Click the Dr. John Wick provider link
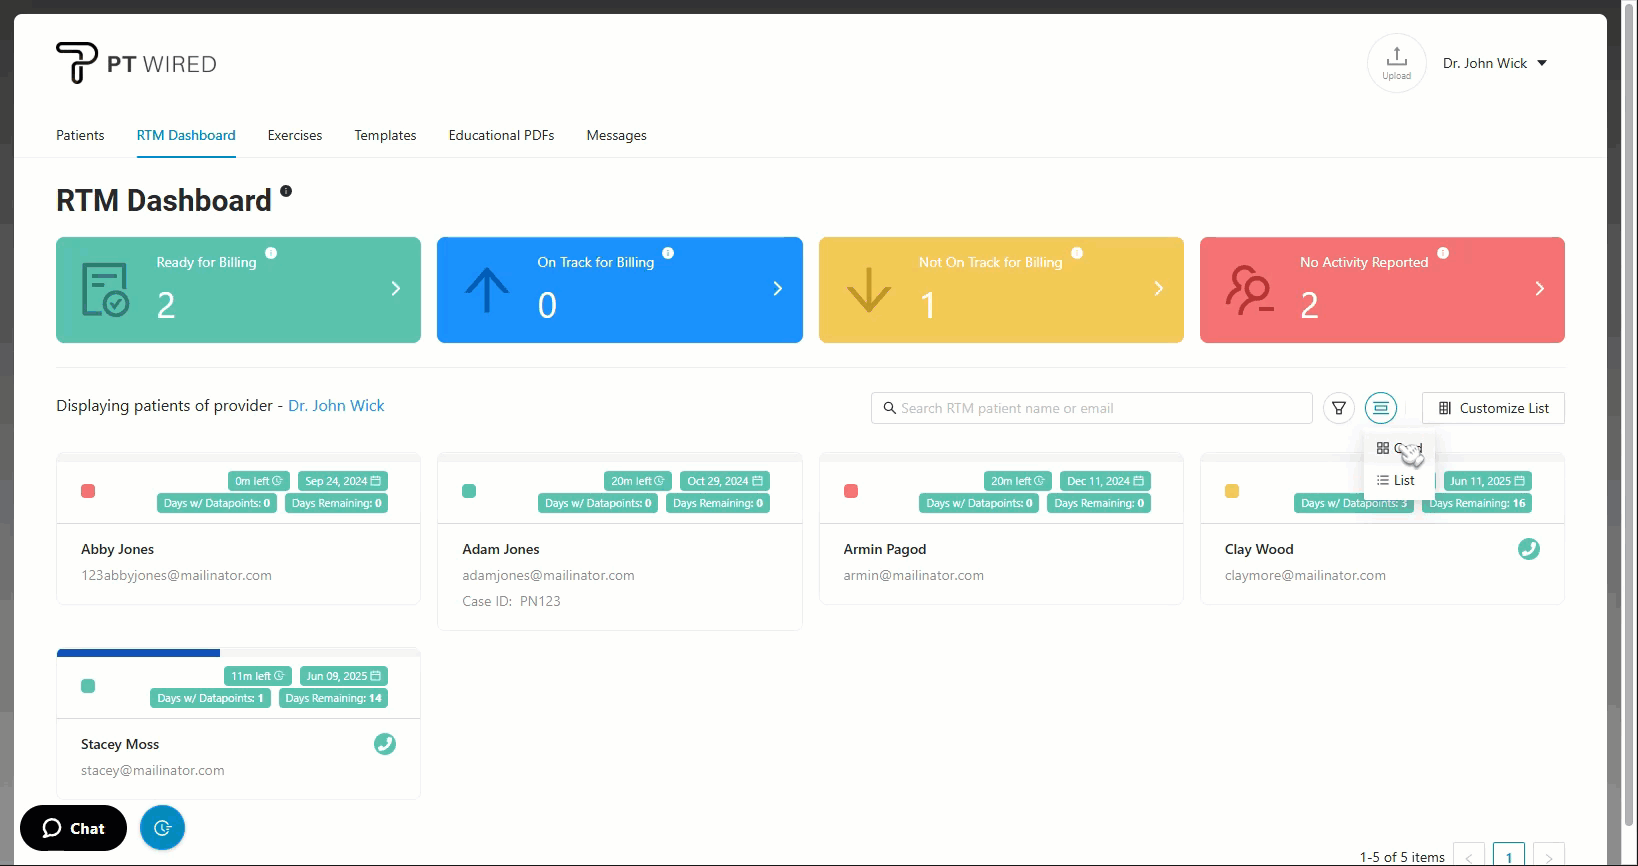Screen dimensions: 1638x866 point(336,406)
